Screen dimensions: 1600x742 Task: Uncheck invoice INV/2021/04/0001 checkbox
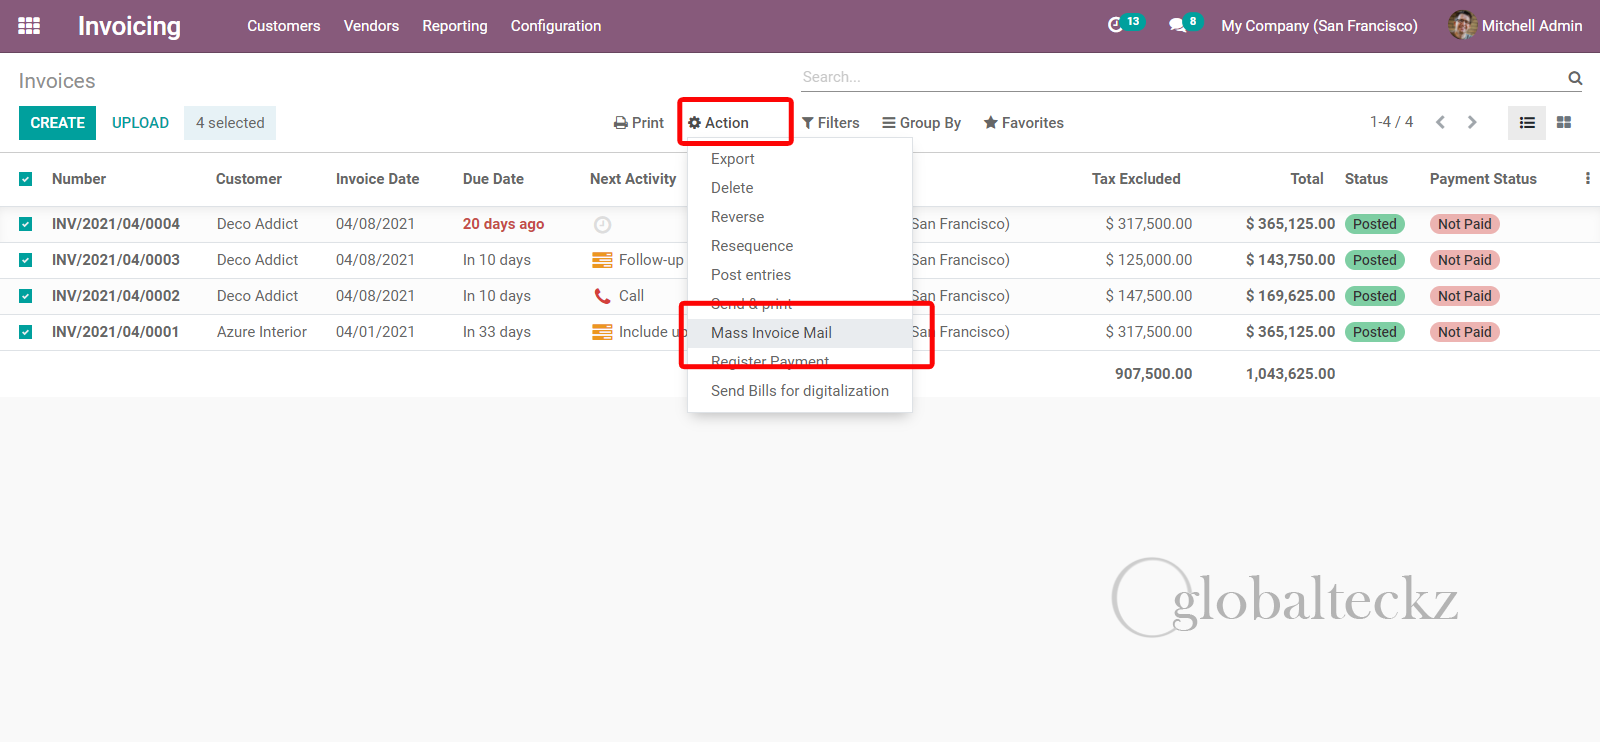26,332
